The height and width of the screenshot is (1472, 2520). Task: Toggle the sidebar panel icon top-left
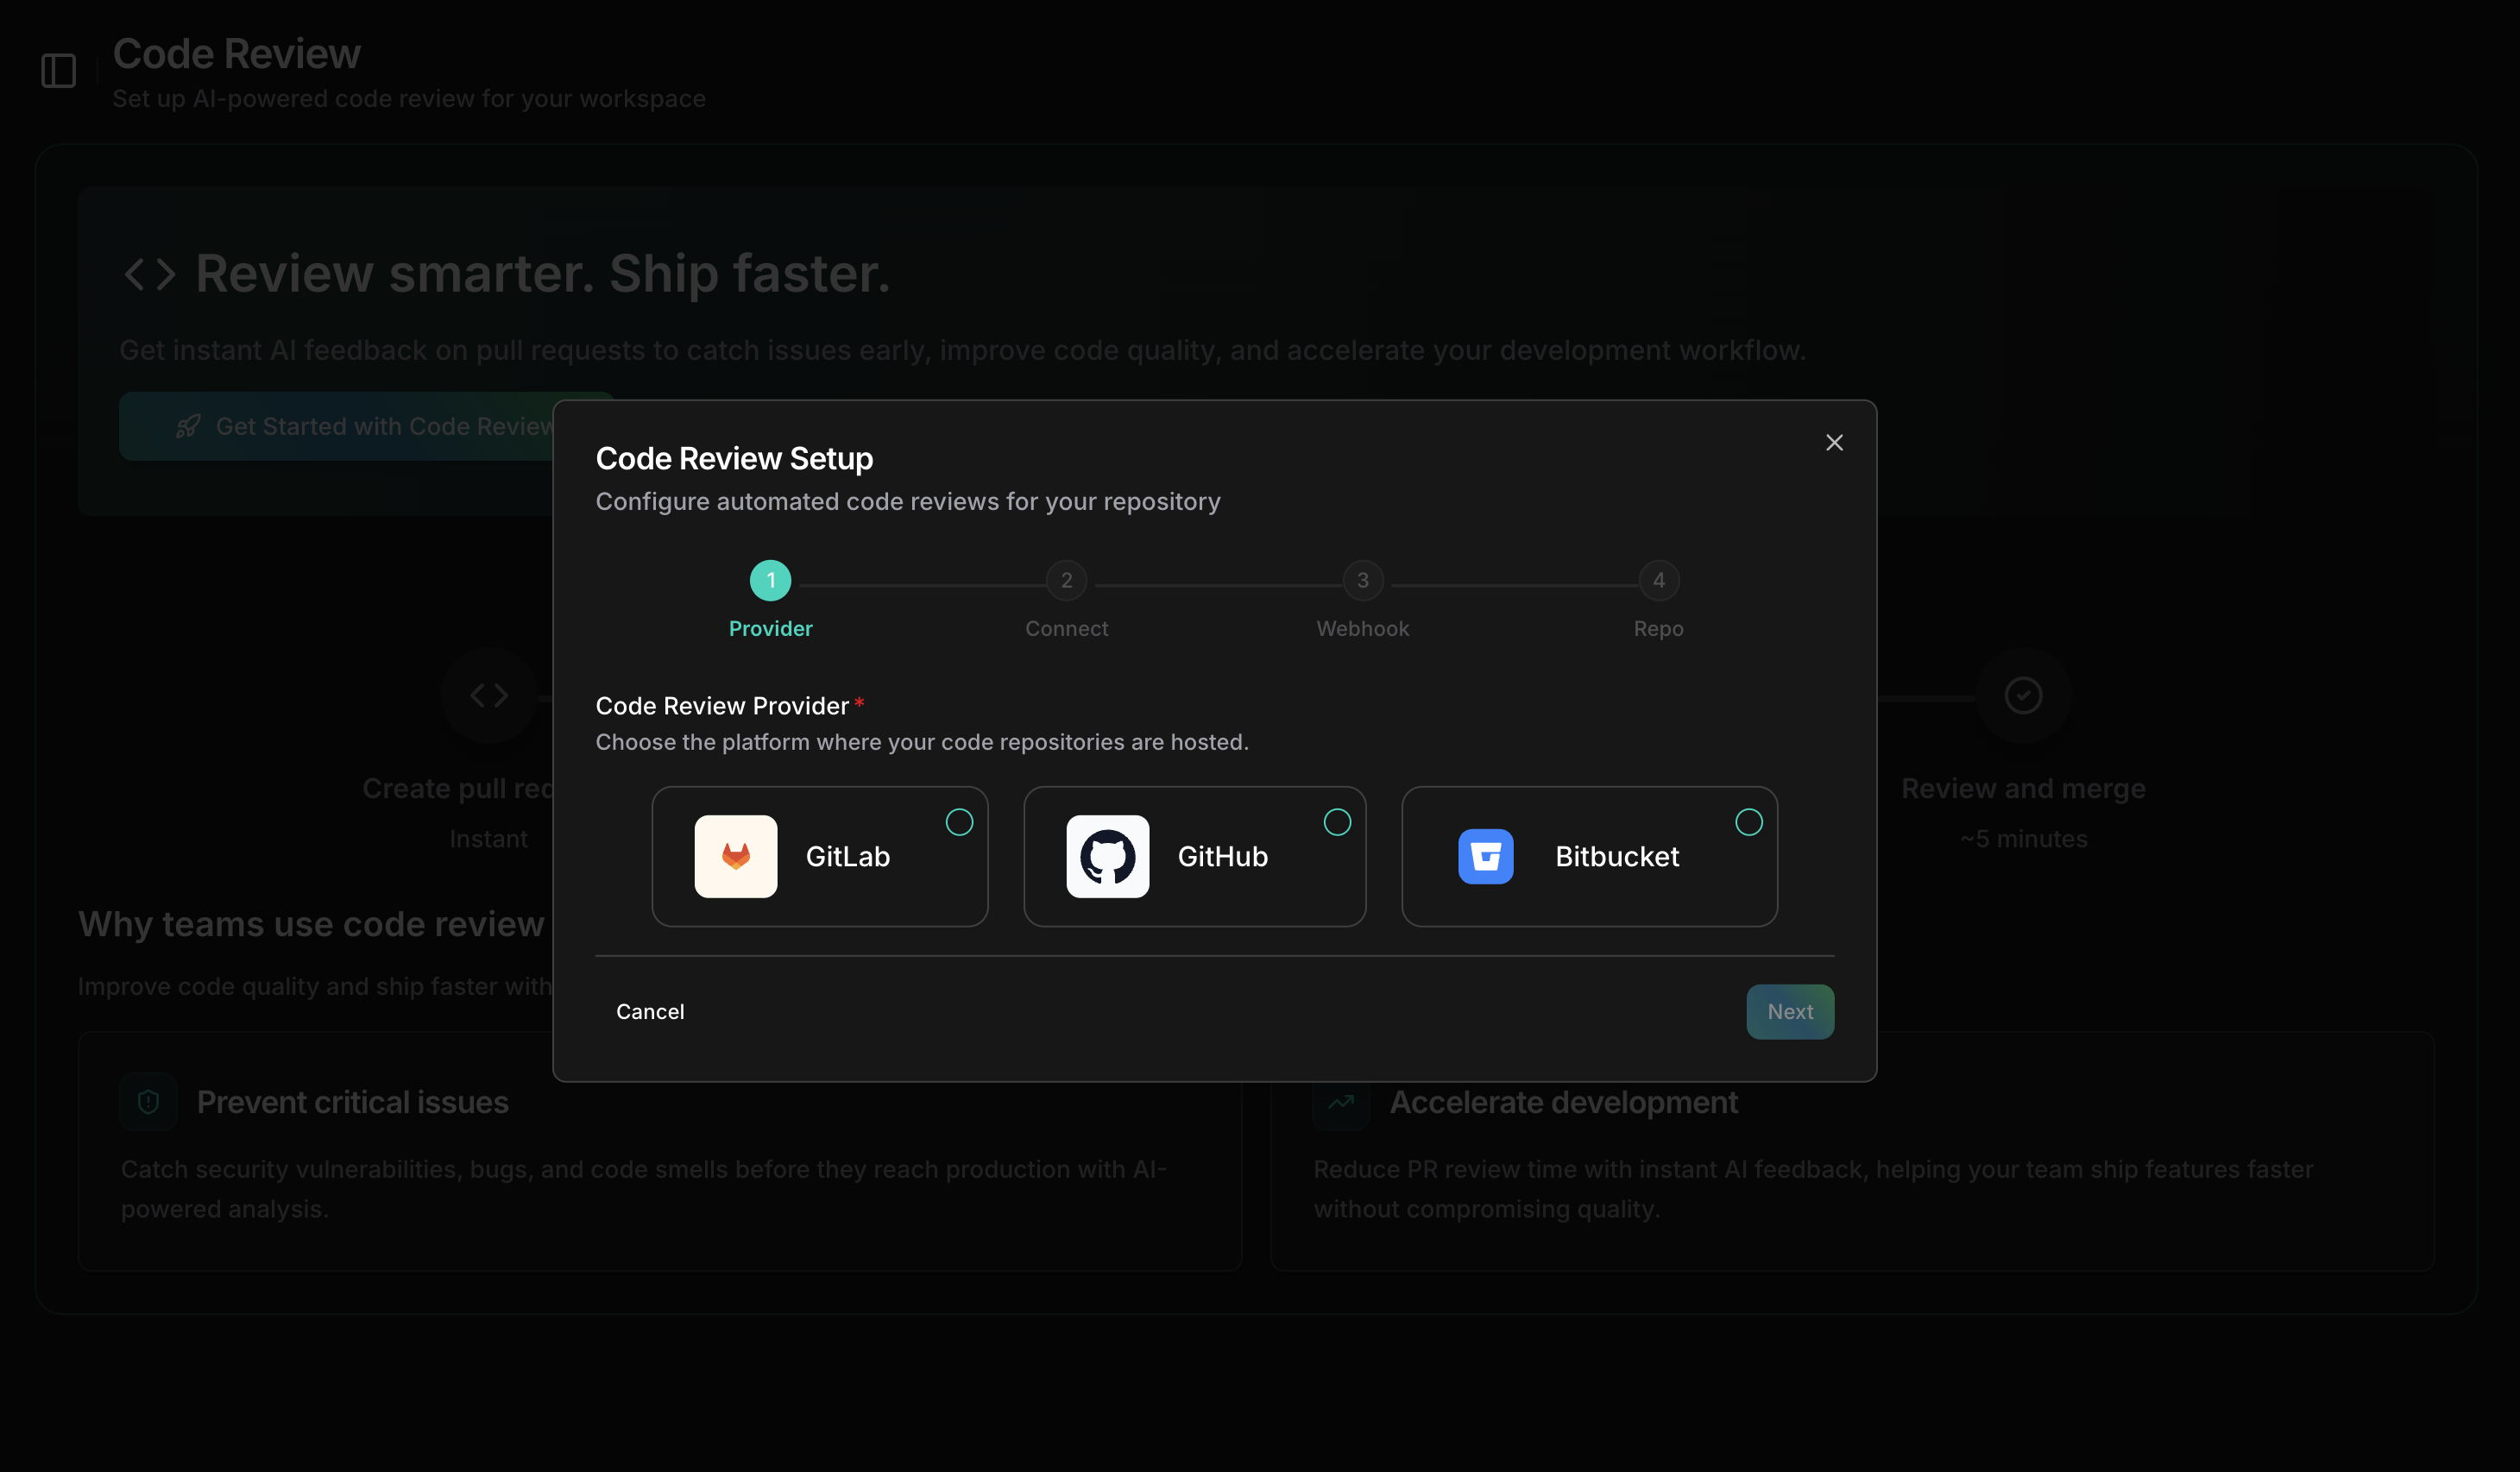(58, 70)
